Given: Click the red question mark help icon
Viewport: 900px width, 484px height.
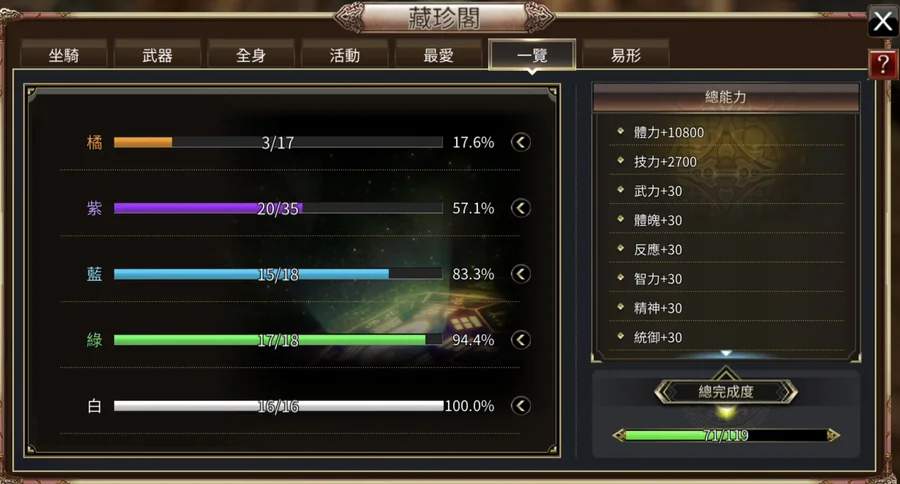Looking at the screenshot, I should [883, 64].
